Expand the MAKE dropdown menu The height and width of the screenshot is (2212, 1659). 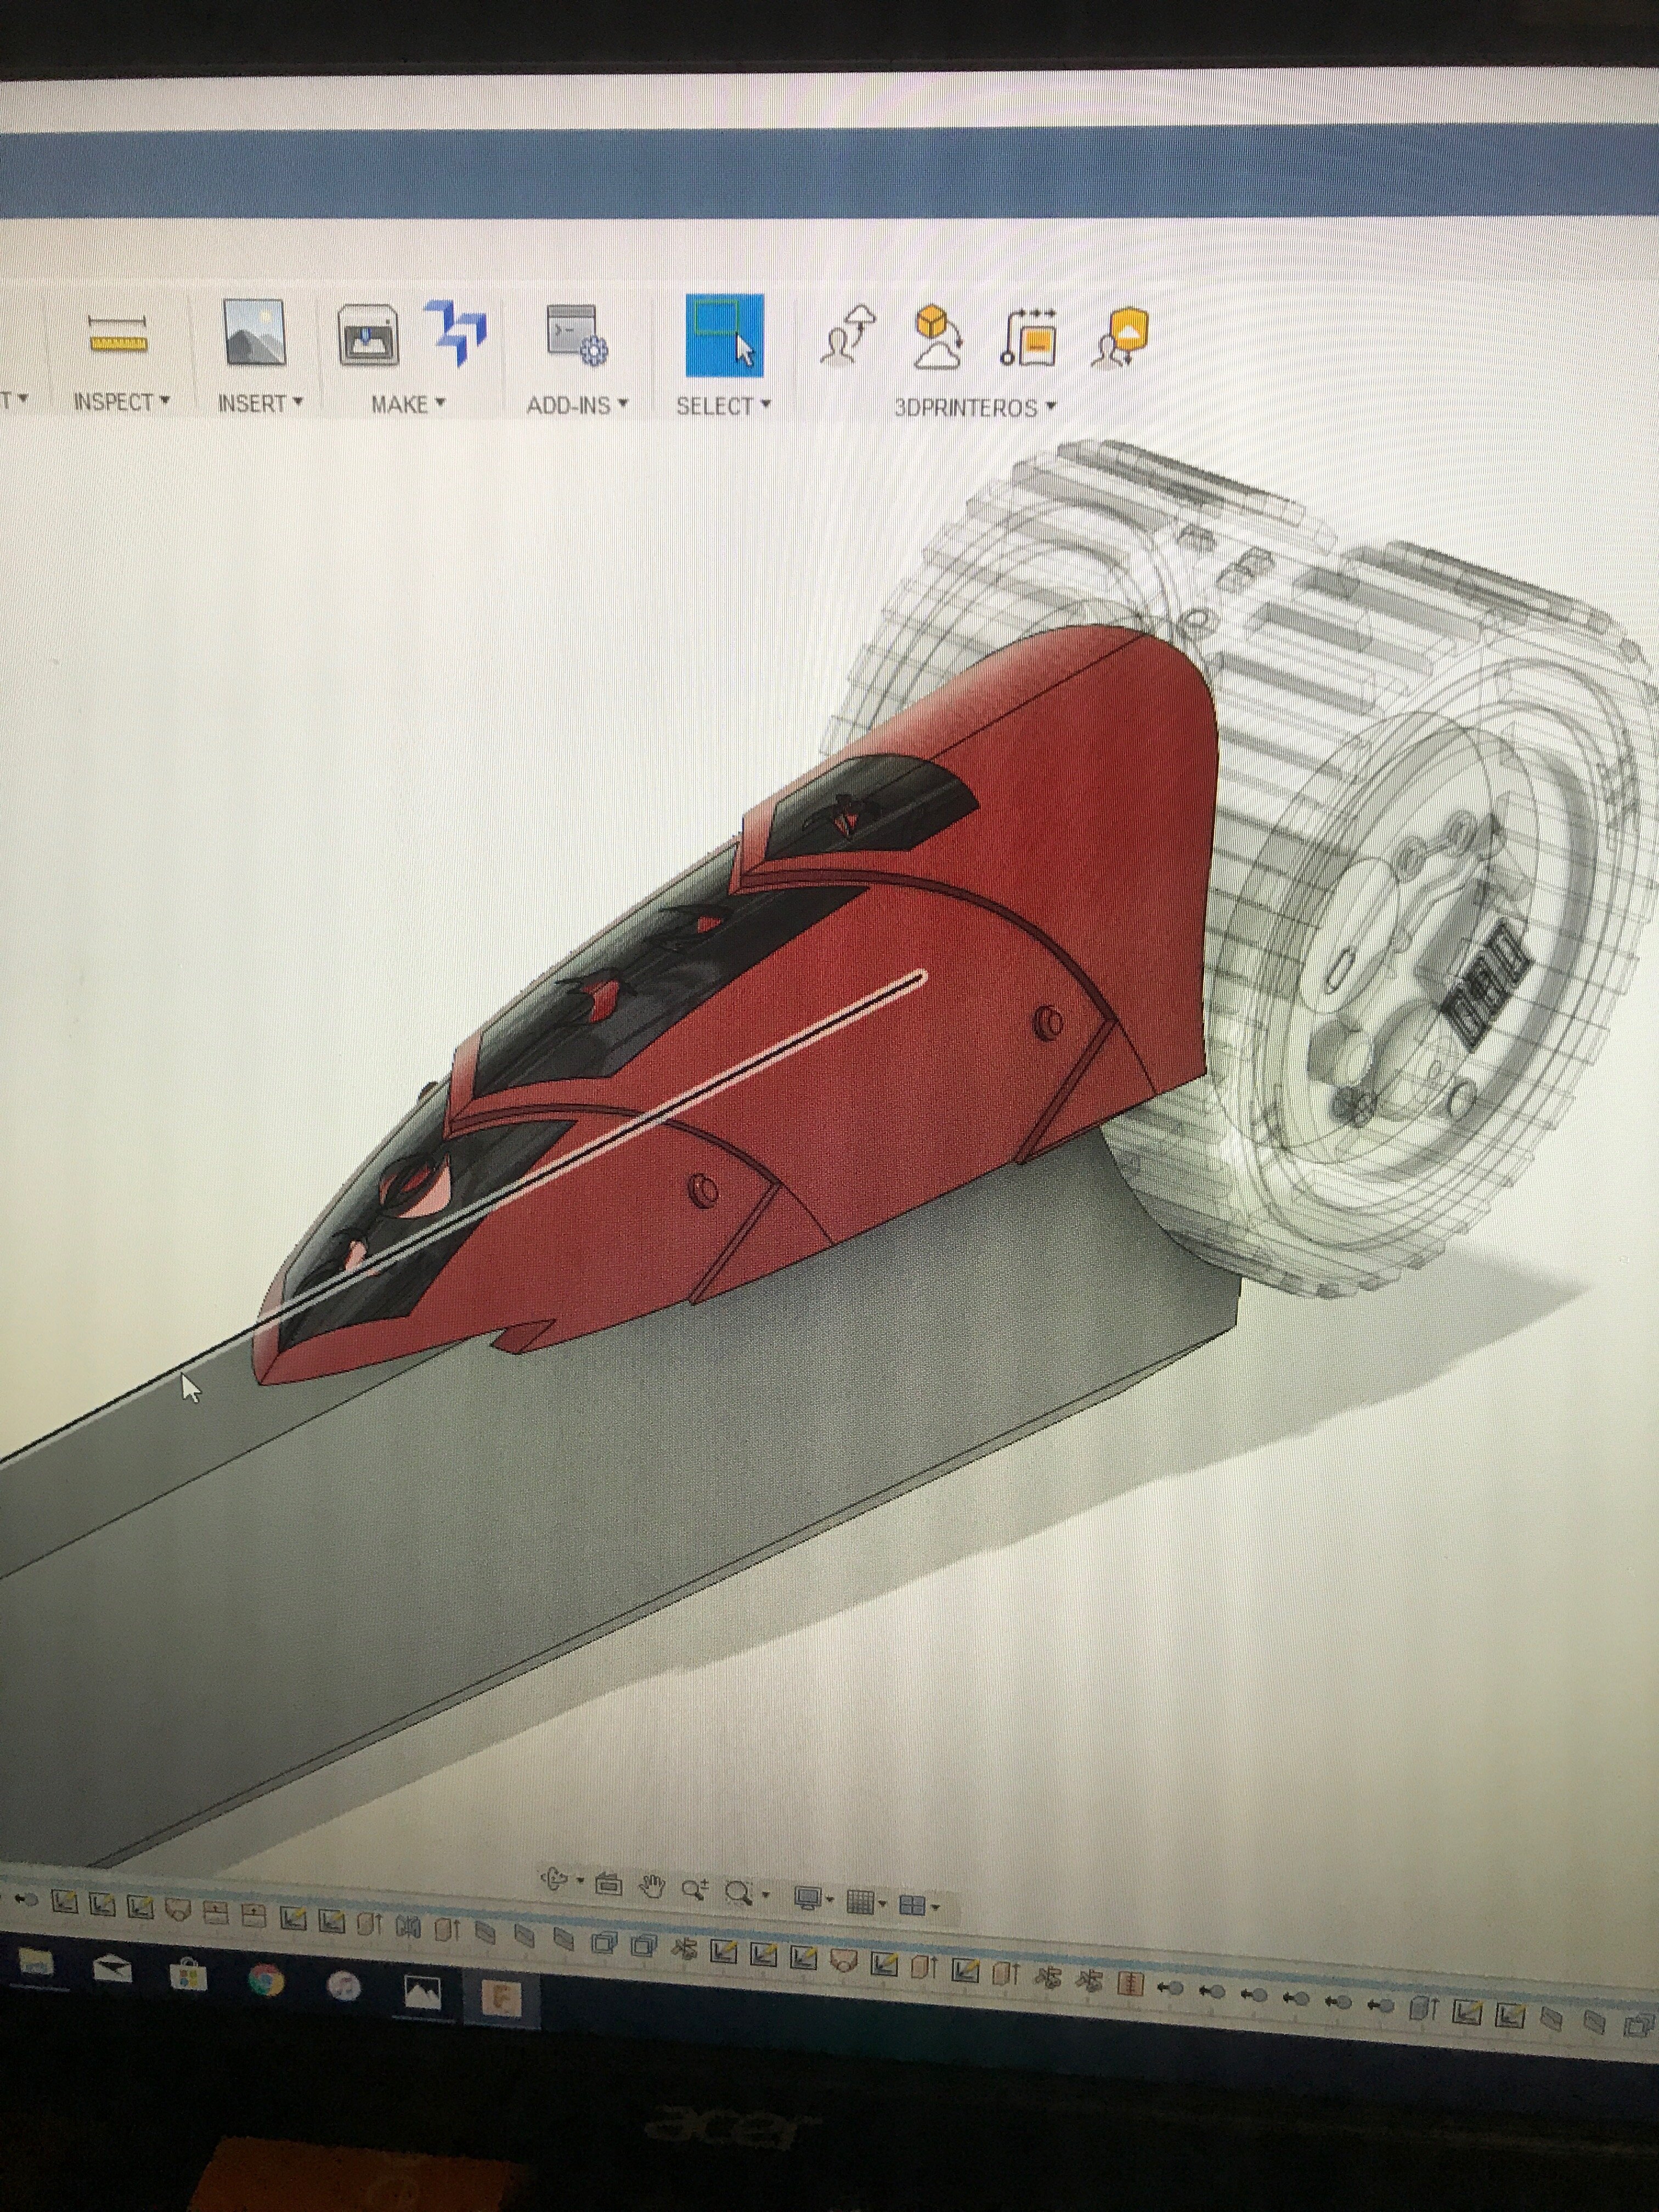pos(408,404)
